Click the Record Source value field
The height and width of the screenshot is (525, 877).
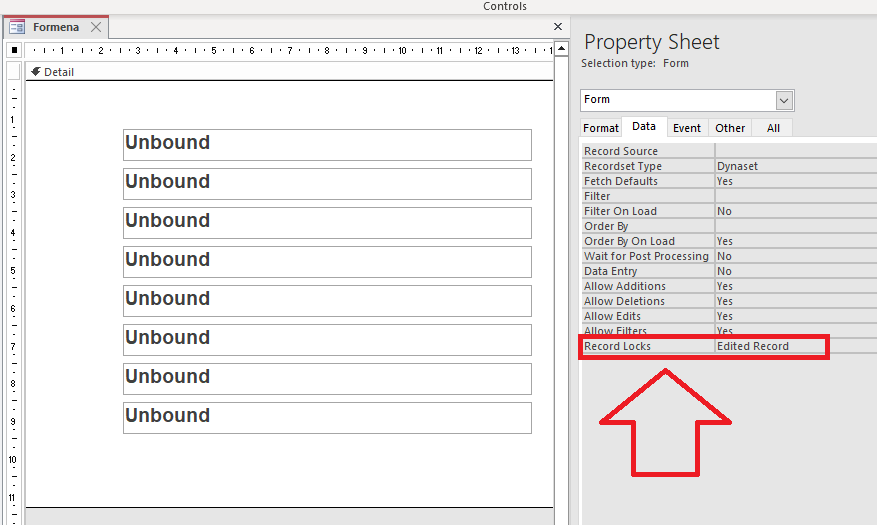pos(795,151)
